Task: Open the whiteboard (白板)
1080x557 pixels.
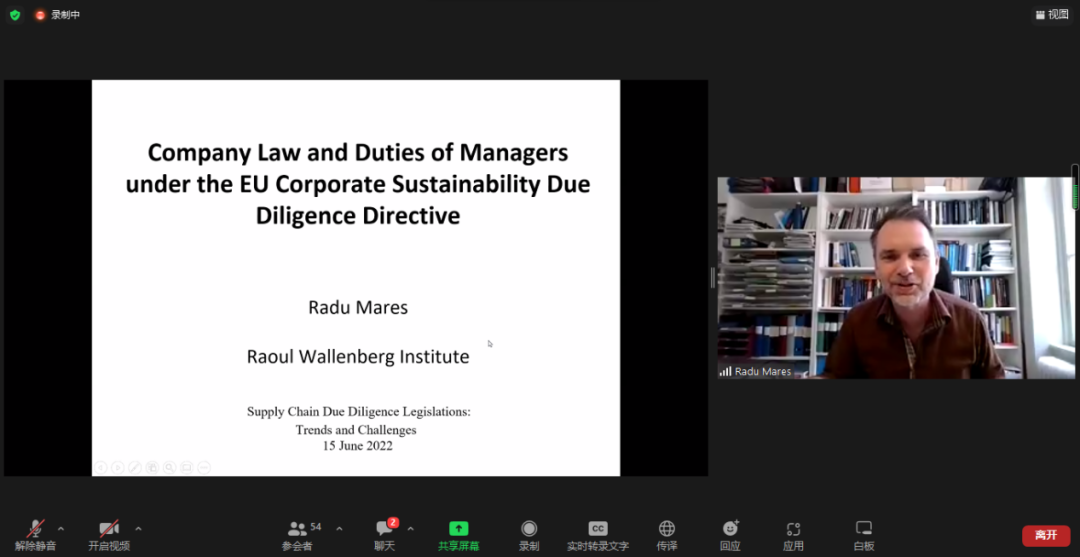Action: pyautogui.click(x=864, y=534)
